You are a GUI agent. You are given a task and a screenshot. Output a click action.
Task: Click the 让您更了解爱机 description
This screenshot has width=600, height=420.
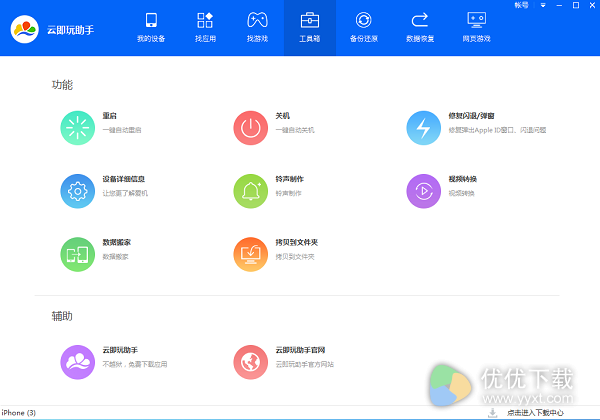125,193
